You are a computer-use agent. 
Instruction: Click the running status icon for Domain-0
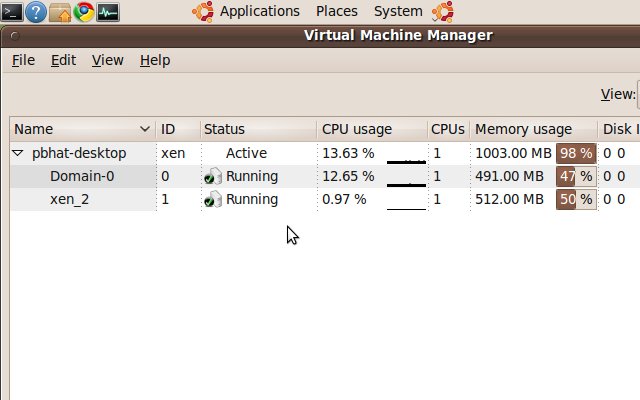[x=213, y=176]
